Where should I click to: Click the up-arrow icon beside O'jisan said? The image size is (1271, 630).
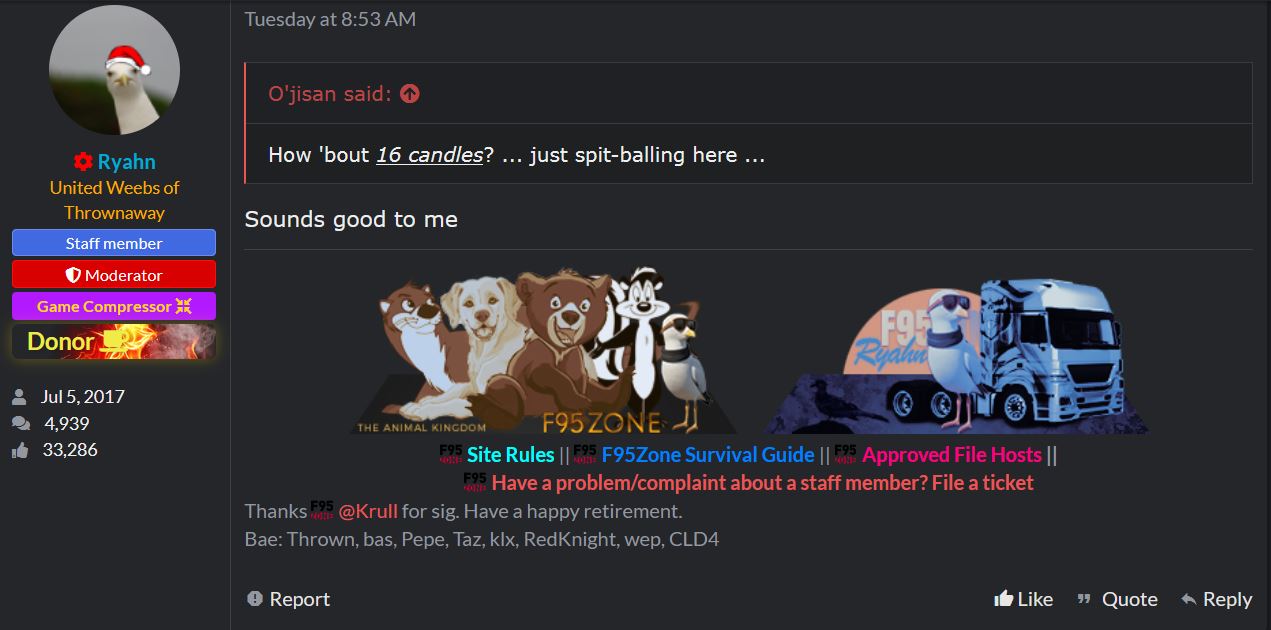coord(410,94)
